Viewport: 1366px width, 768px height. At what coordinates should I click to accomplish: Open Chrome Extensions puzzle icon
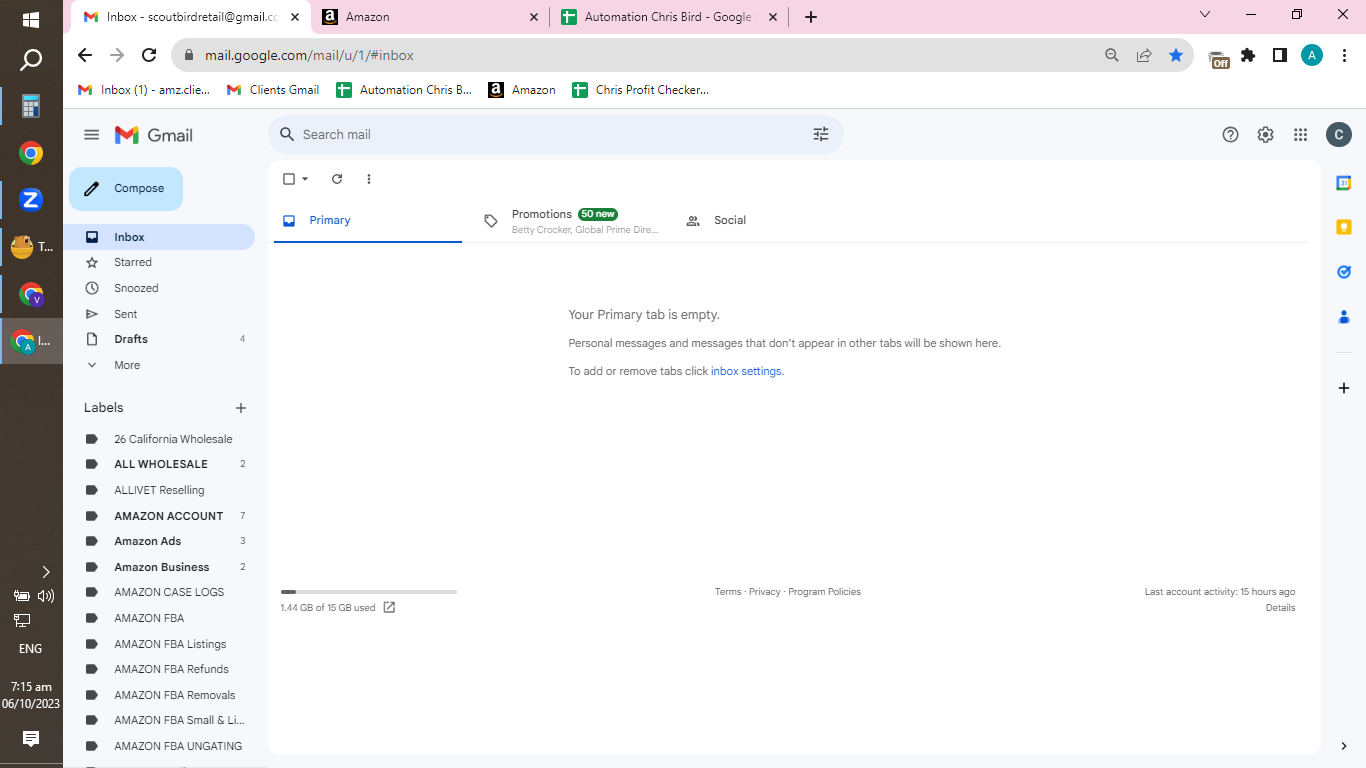point(1248,56)
